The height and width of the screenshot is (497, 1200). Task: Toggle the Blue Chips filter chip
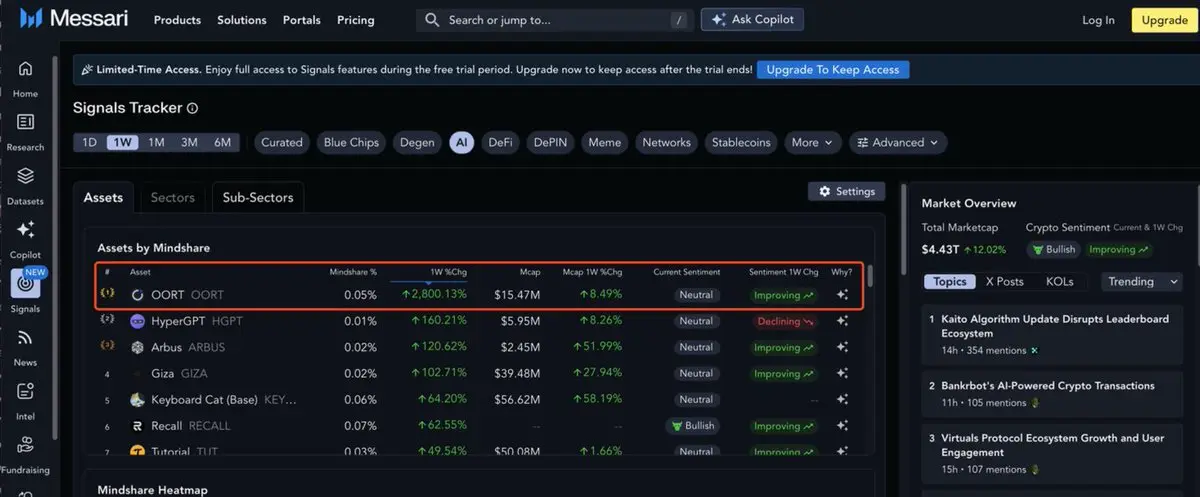pyautogui.click(x=351, y=142)
